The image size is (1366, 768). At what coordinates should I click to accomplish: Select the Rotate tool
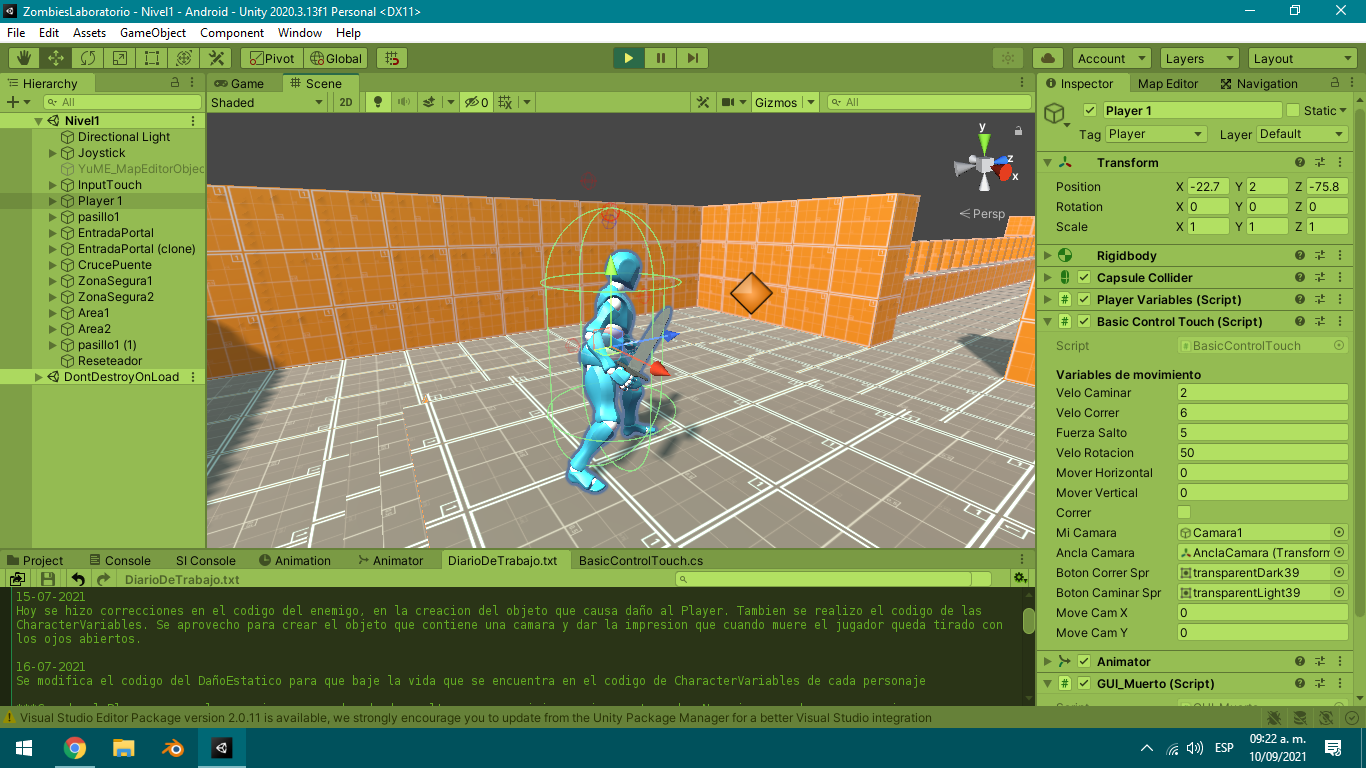[x=88, y=58]
